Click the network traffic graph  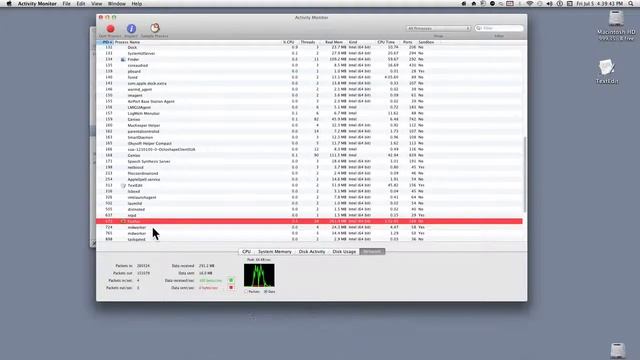click(259, 275)
